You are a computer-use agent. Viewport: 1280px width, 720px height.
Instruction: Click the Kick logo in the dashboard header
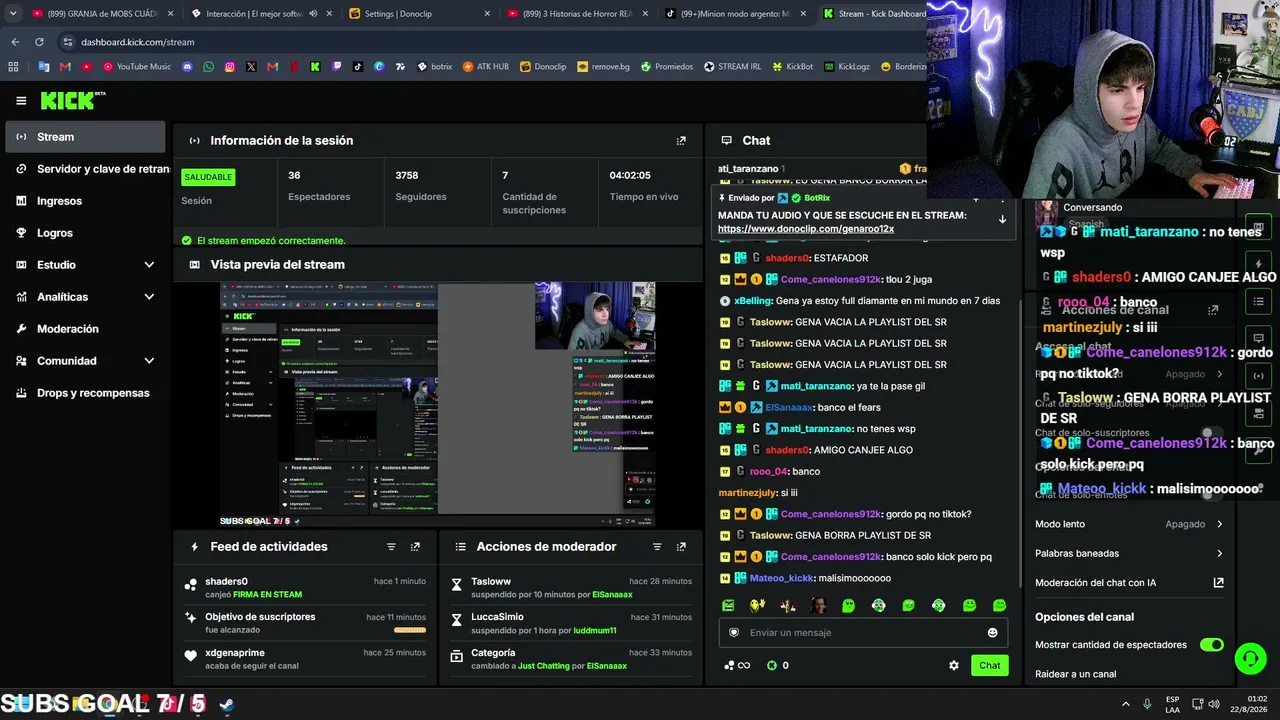click(x=72, y=100)
